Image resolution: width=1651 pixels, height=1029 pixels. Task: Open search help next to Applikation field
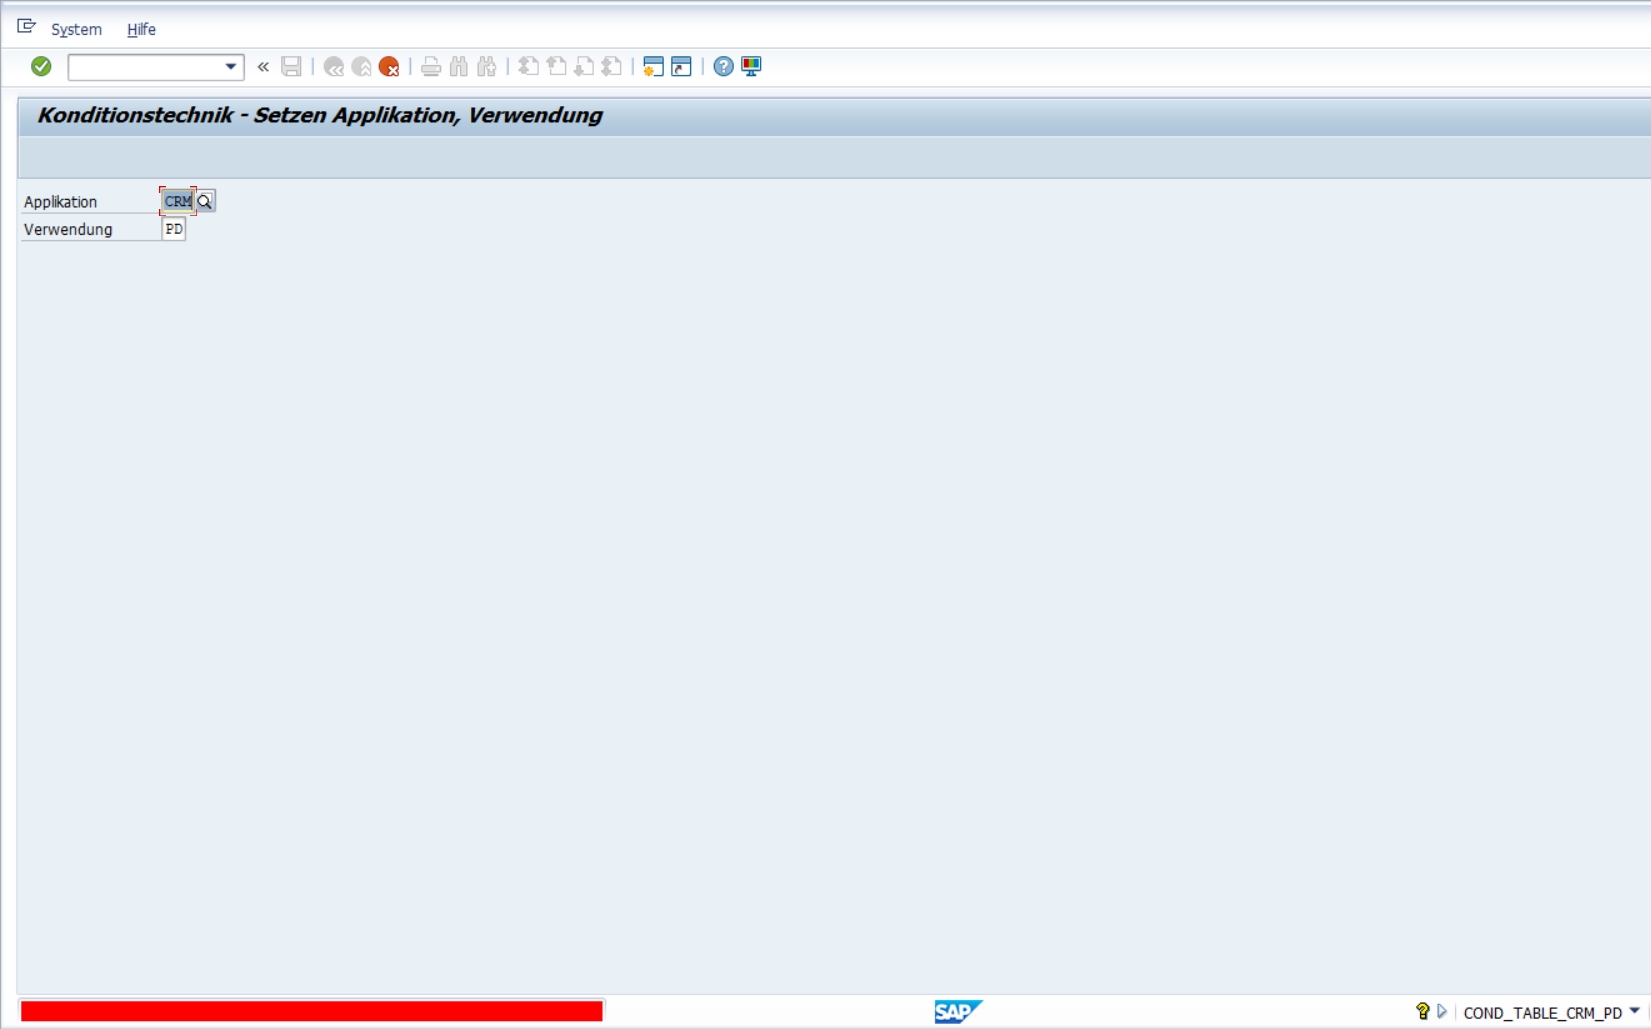[x=205, y=202]
